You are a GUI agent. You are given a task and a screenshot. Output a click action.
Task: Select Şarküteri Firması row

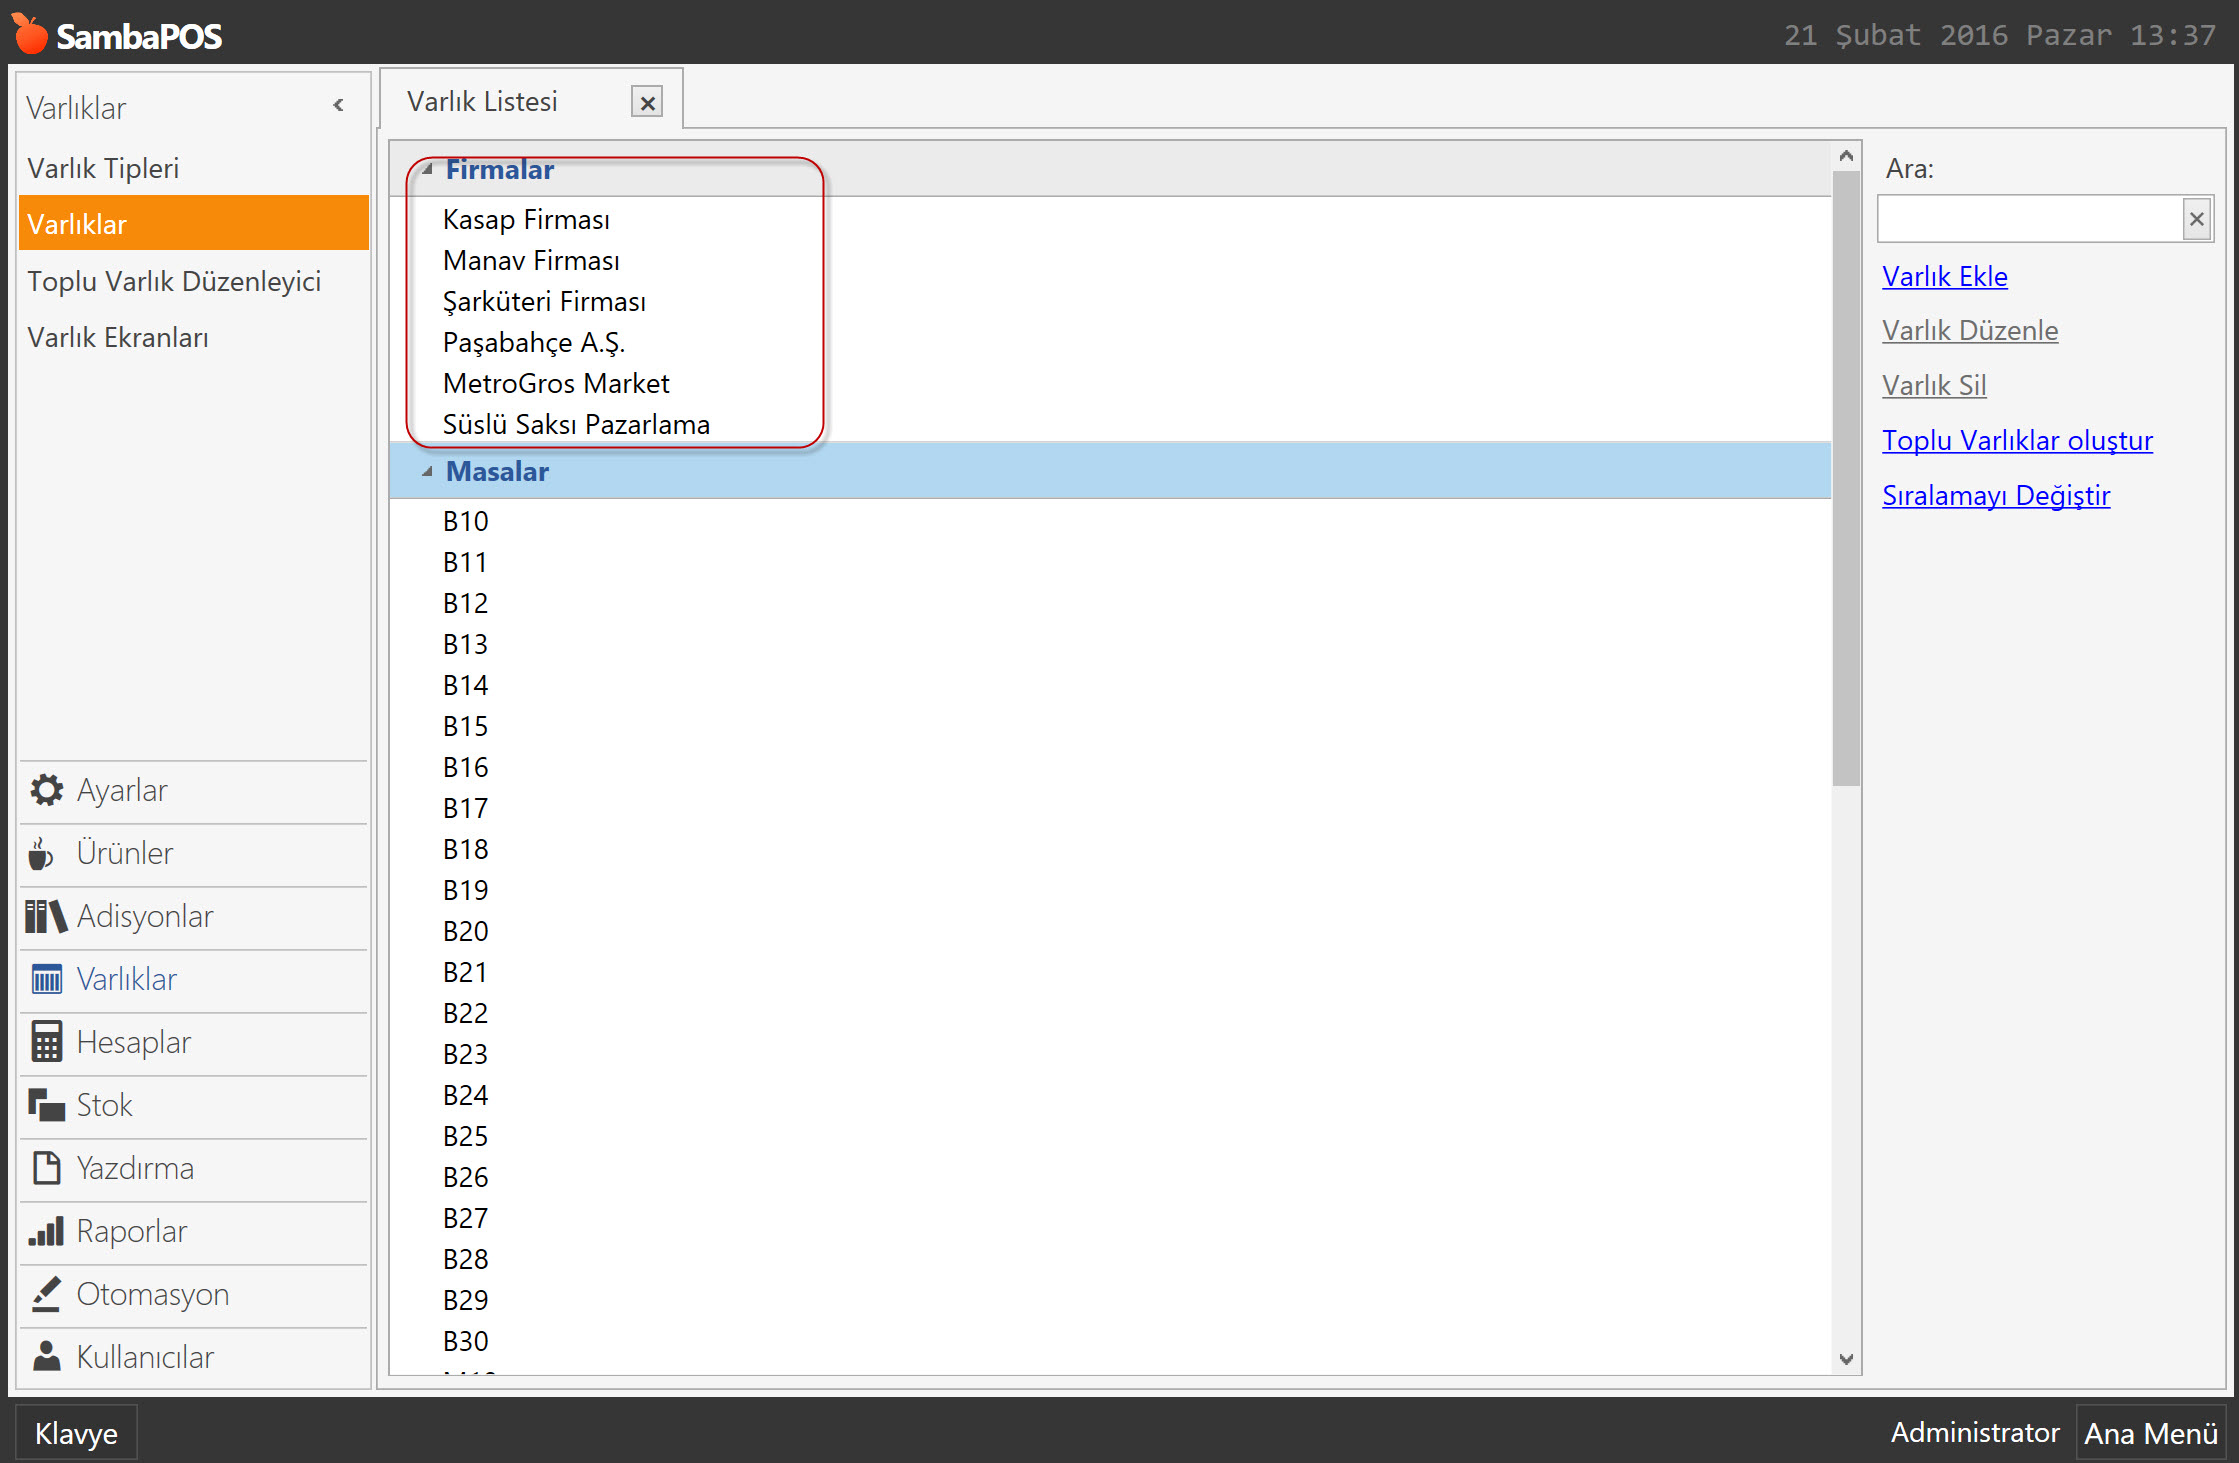coord(1110,301)
